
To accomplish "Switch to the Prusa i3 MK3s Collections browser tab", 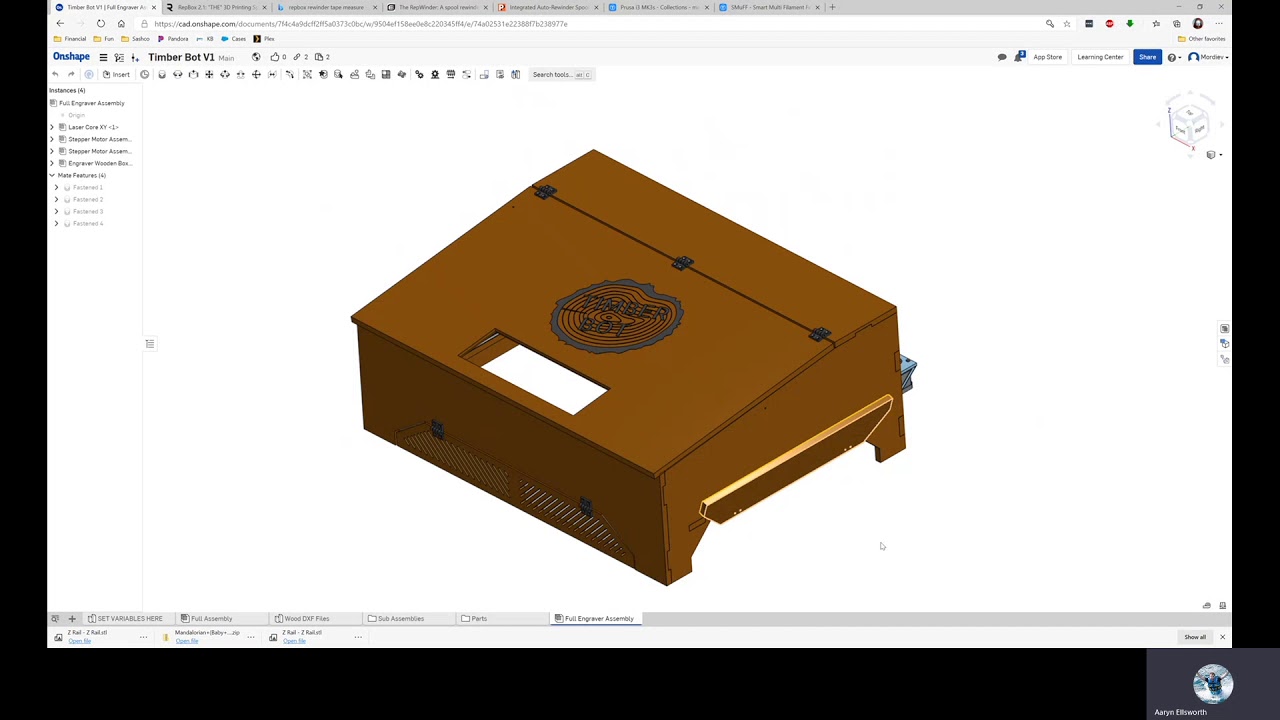I will 658,7.
